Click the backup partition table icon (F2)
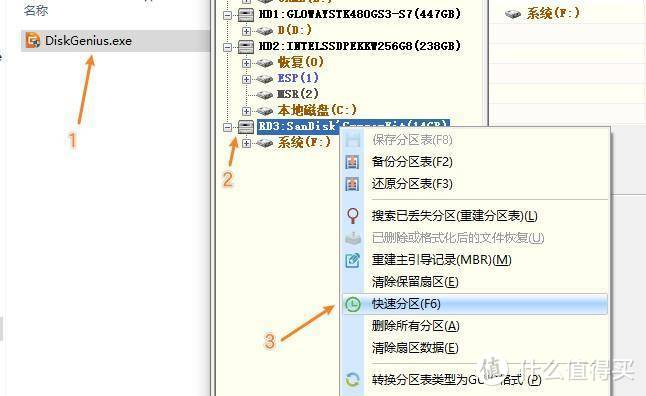This screenshot has width=646, height=396. click(x=352, y=162)
